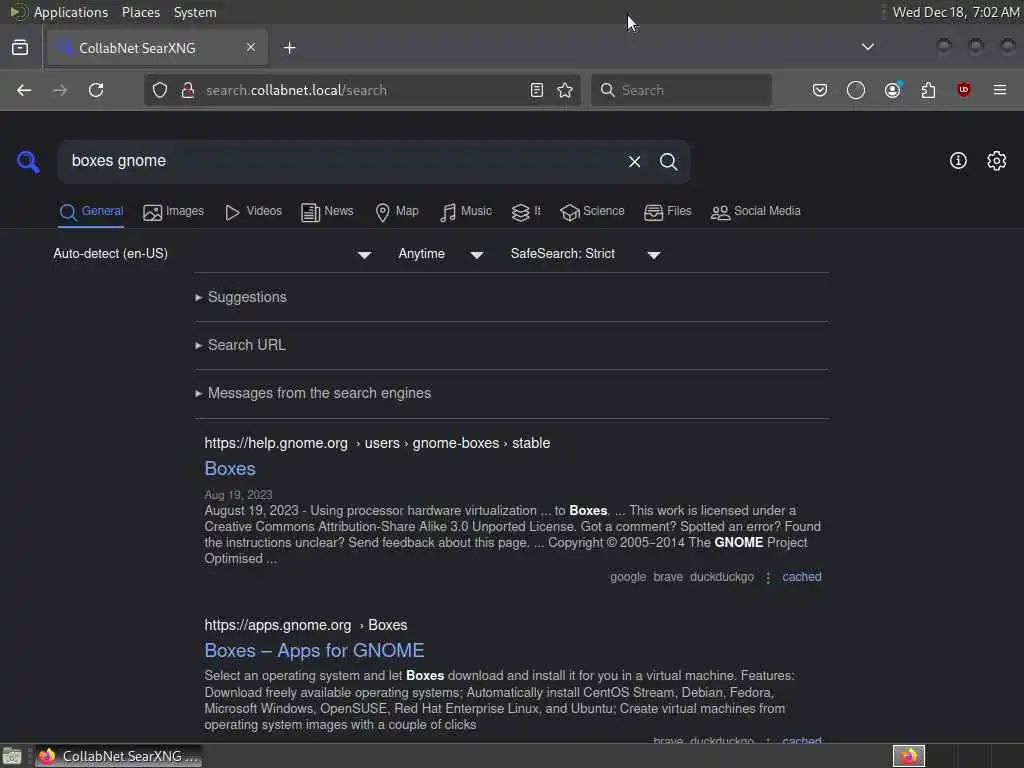Click the google engine label
This screenshot has height=768, width=1024.
click(x=628, y=577)
